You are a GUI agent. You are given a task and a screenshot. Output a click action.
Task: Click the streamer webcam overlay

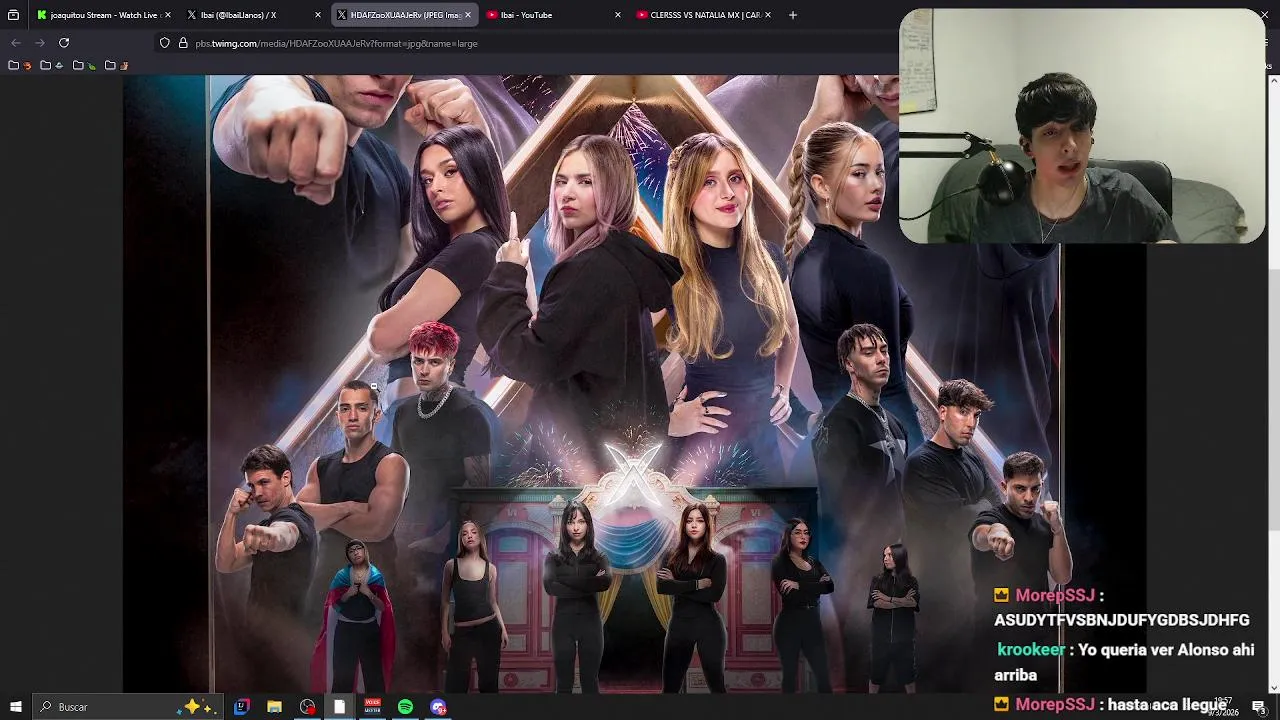click(x=1082, y=127)
